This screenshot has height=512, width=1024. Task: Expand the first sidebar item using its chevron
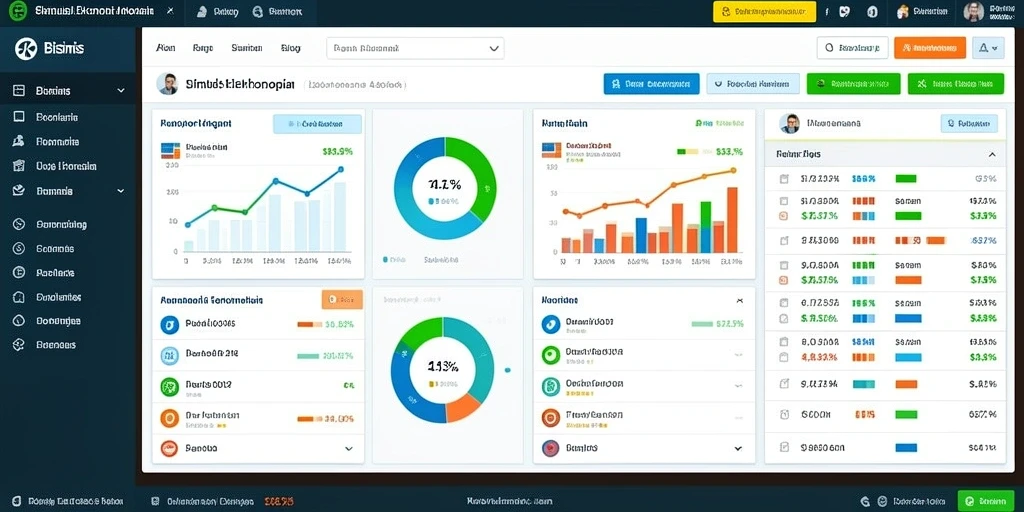(121, 91)
